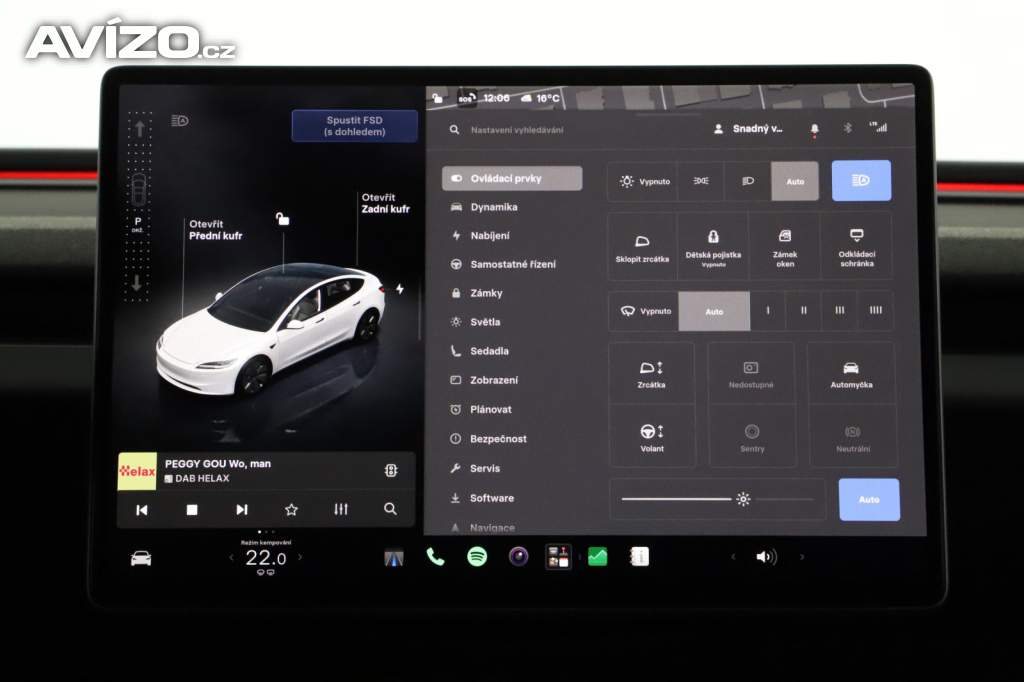Open the audio equalizer settings icon
Screen dimensions: 1024x682
341,509
